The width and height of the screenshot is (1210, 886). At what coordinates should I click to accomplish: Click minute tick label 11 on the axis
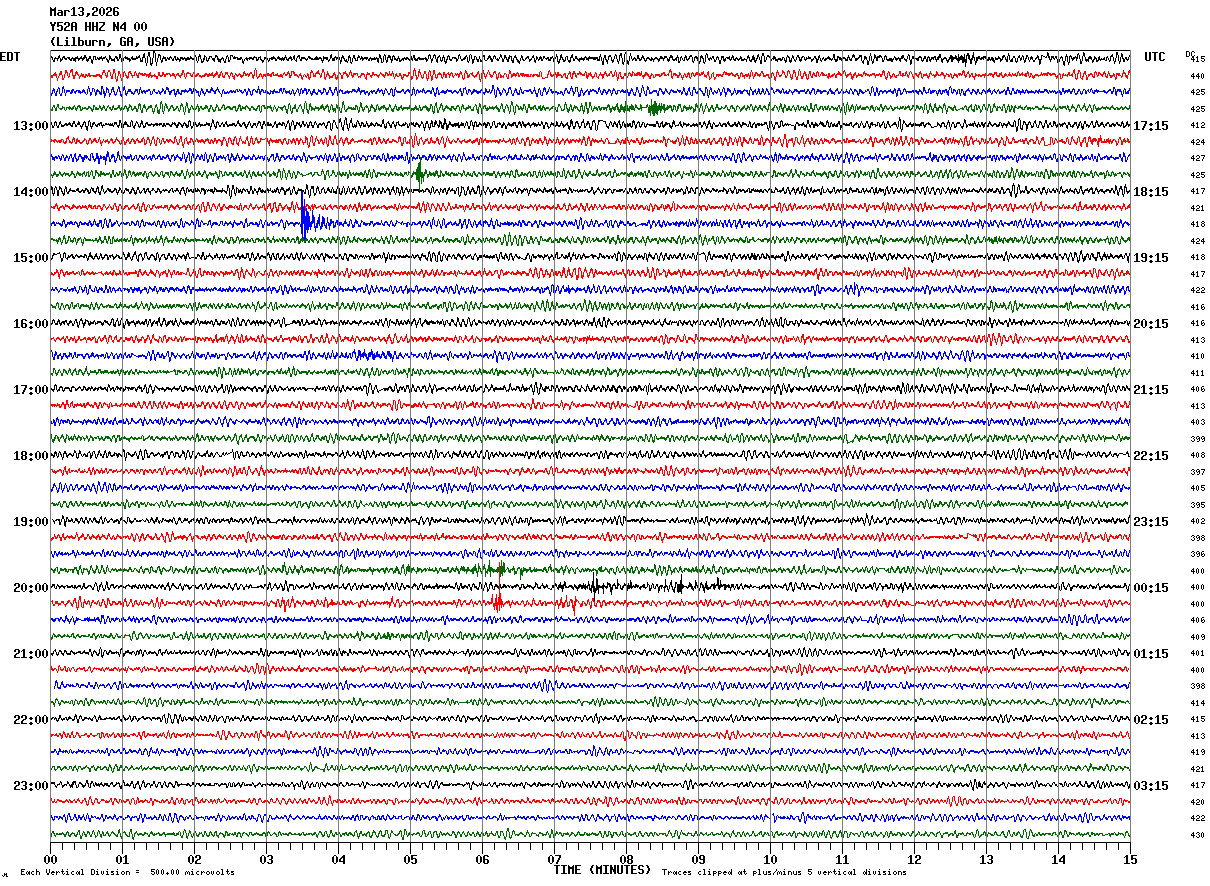(x=842, y=859)
